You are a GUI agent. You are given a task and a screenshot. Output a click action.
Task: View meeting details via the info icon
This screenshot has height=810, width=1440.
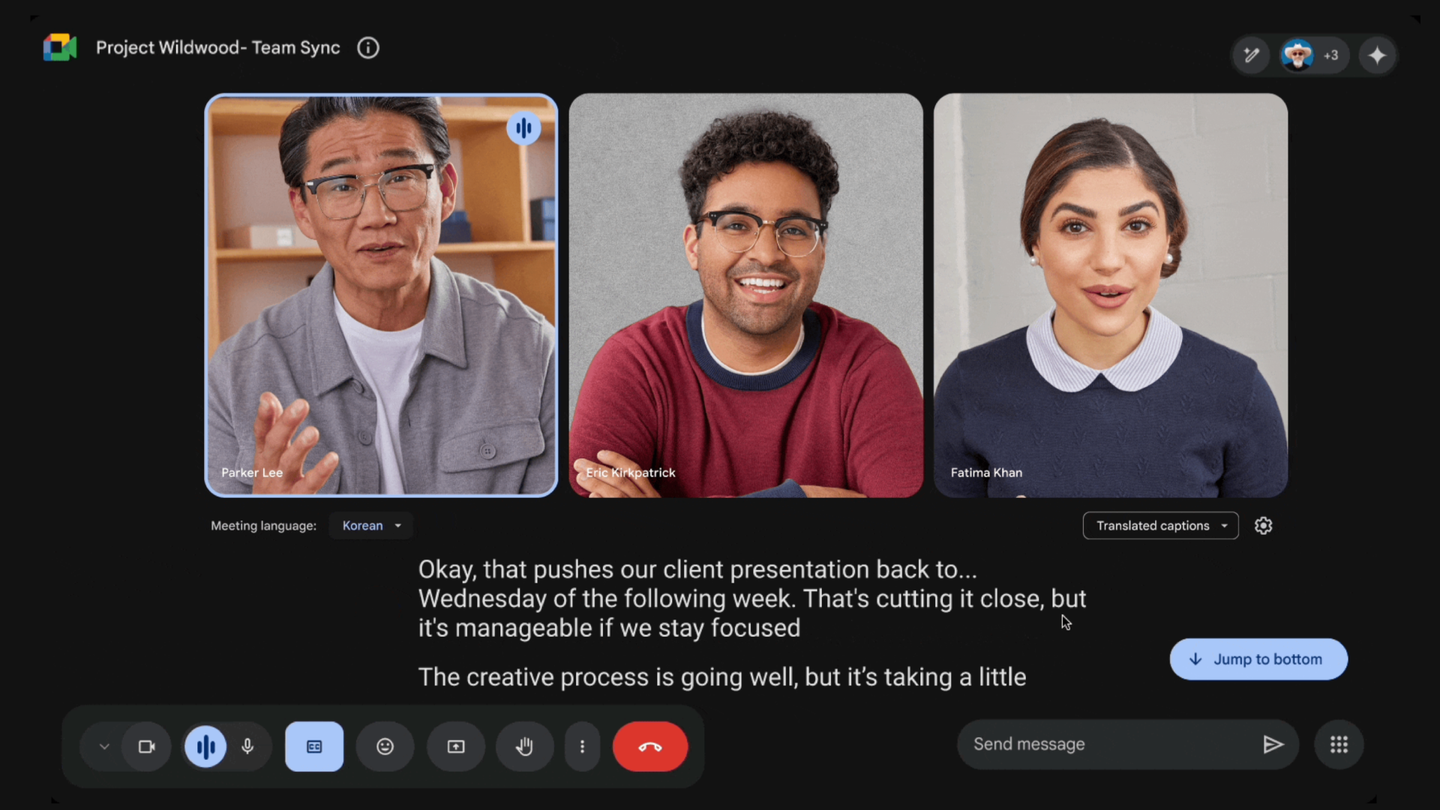click(368, 47)
